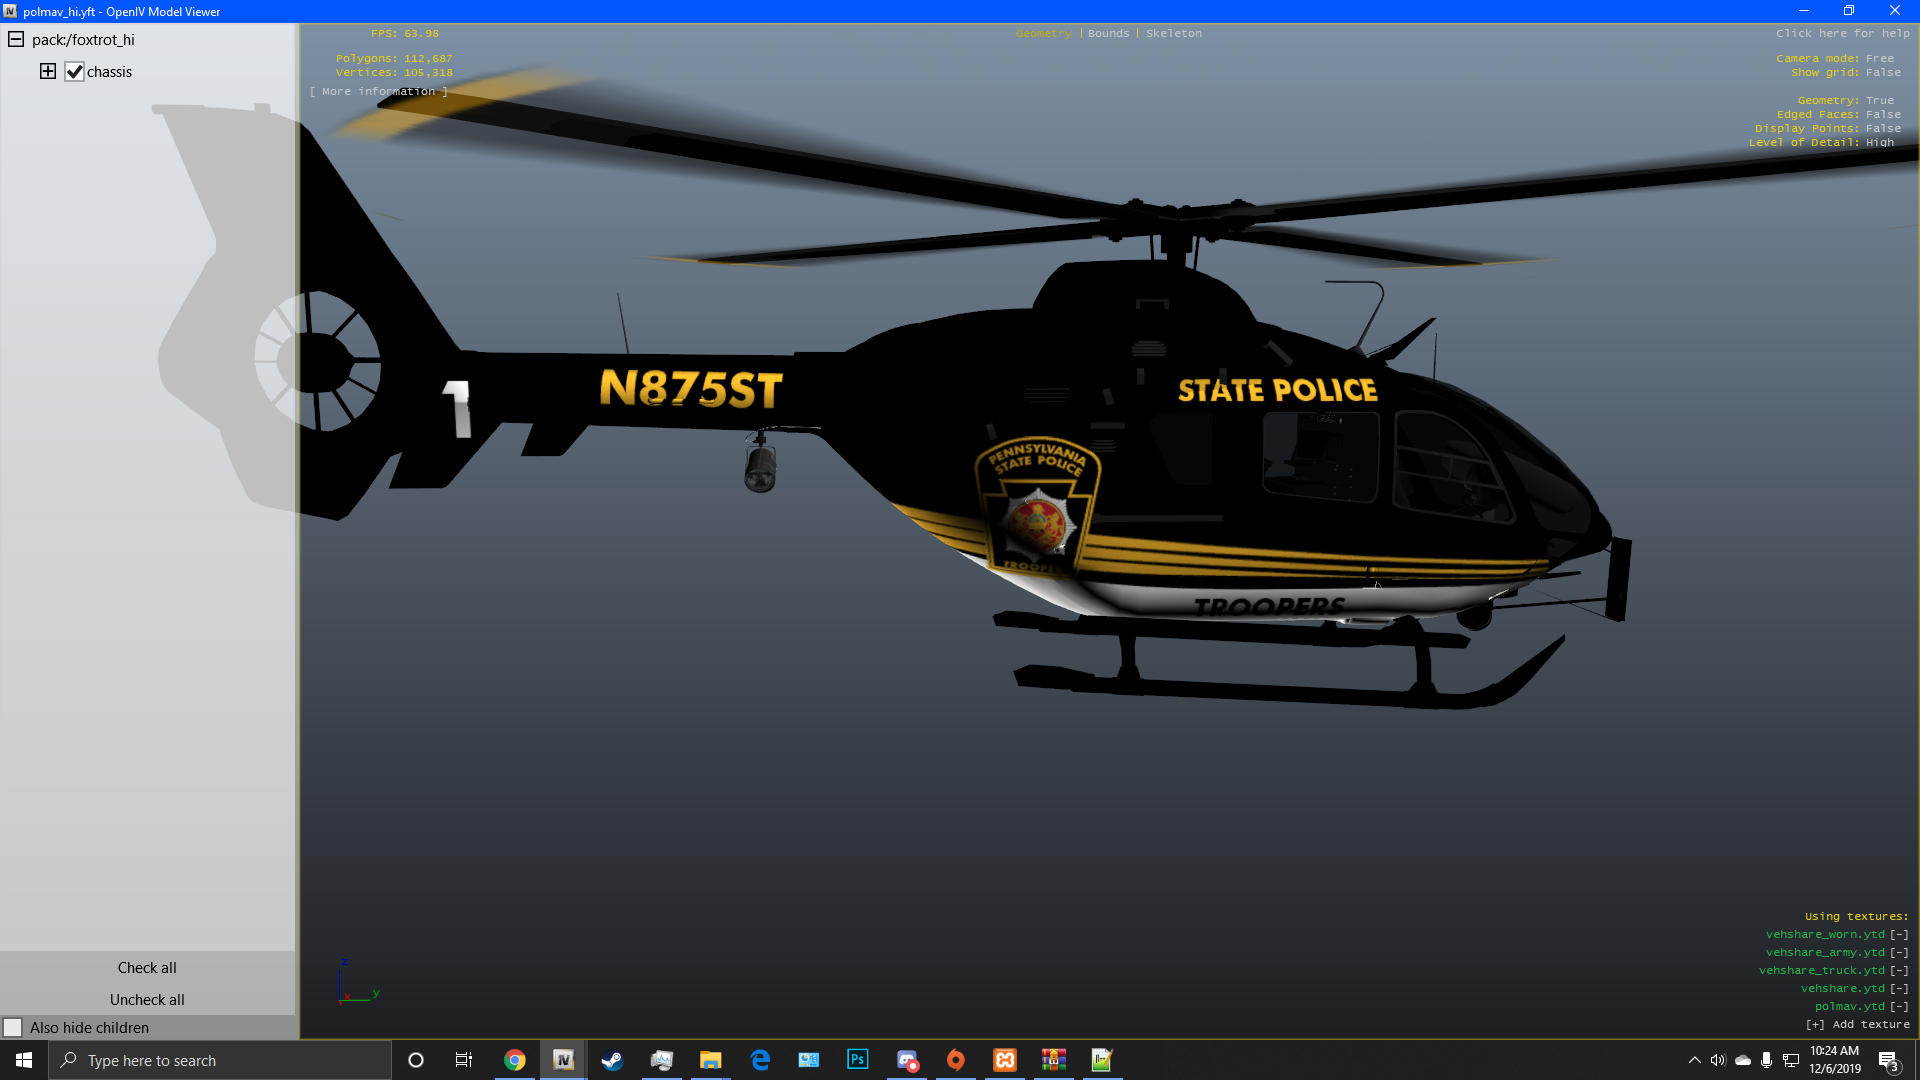Remove vehshare_worn.ytd texture with [-]
This screenshot has height=1080, width=1920.
[x=1899, y=934]
